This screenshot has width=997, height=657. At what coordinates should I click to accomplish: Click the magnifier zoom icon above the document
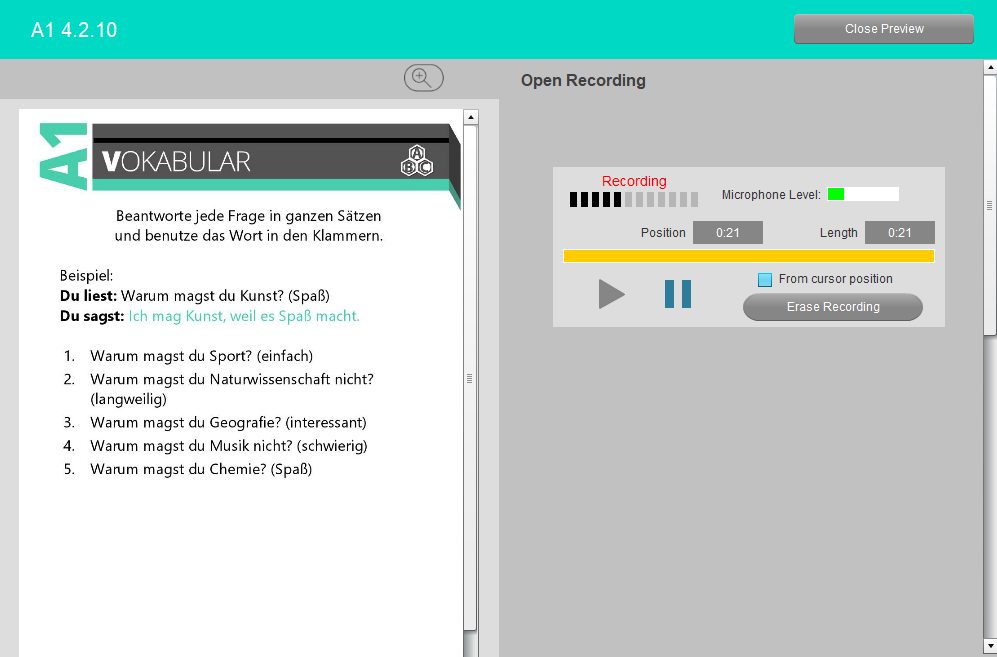click(423, 78)
